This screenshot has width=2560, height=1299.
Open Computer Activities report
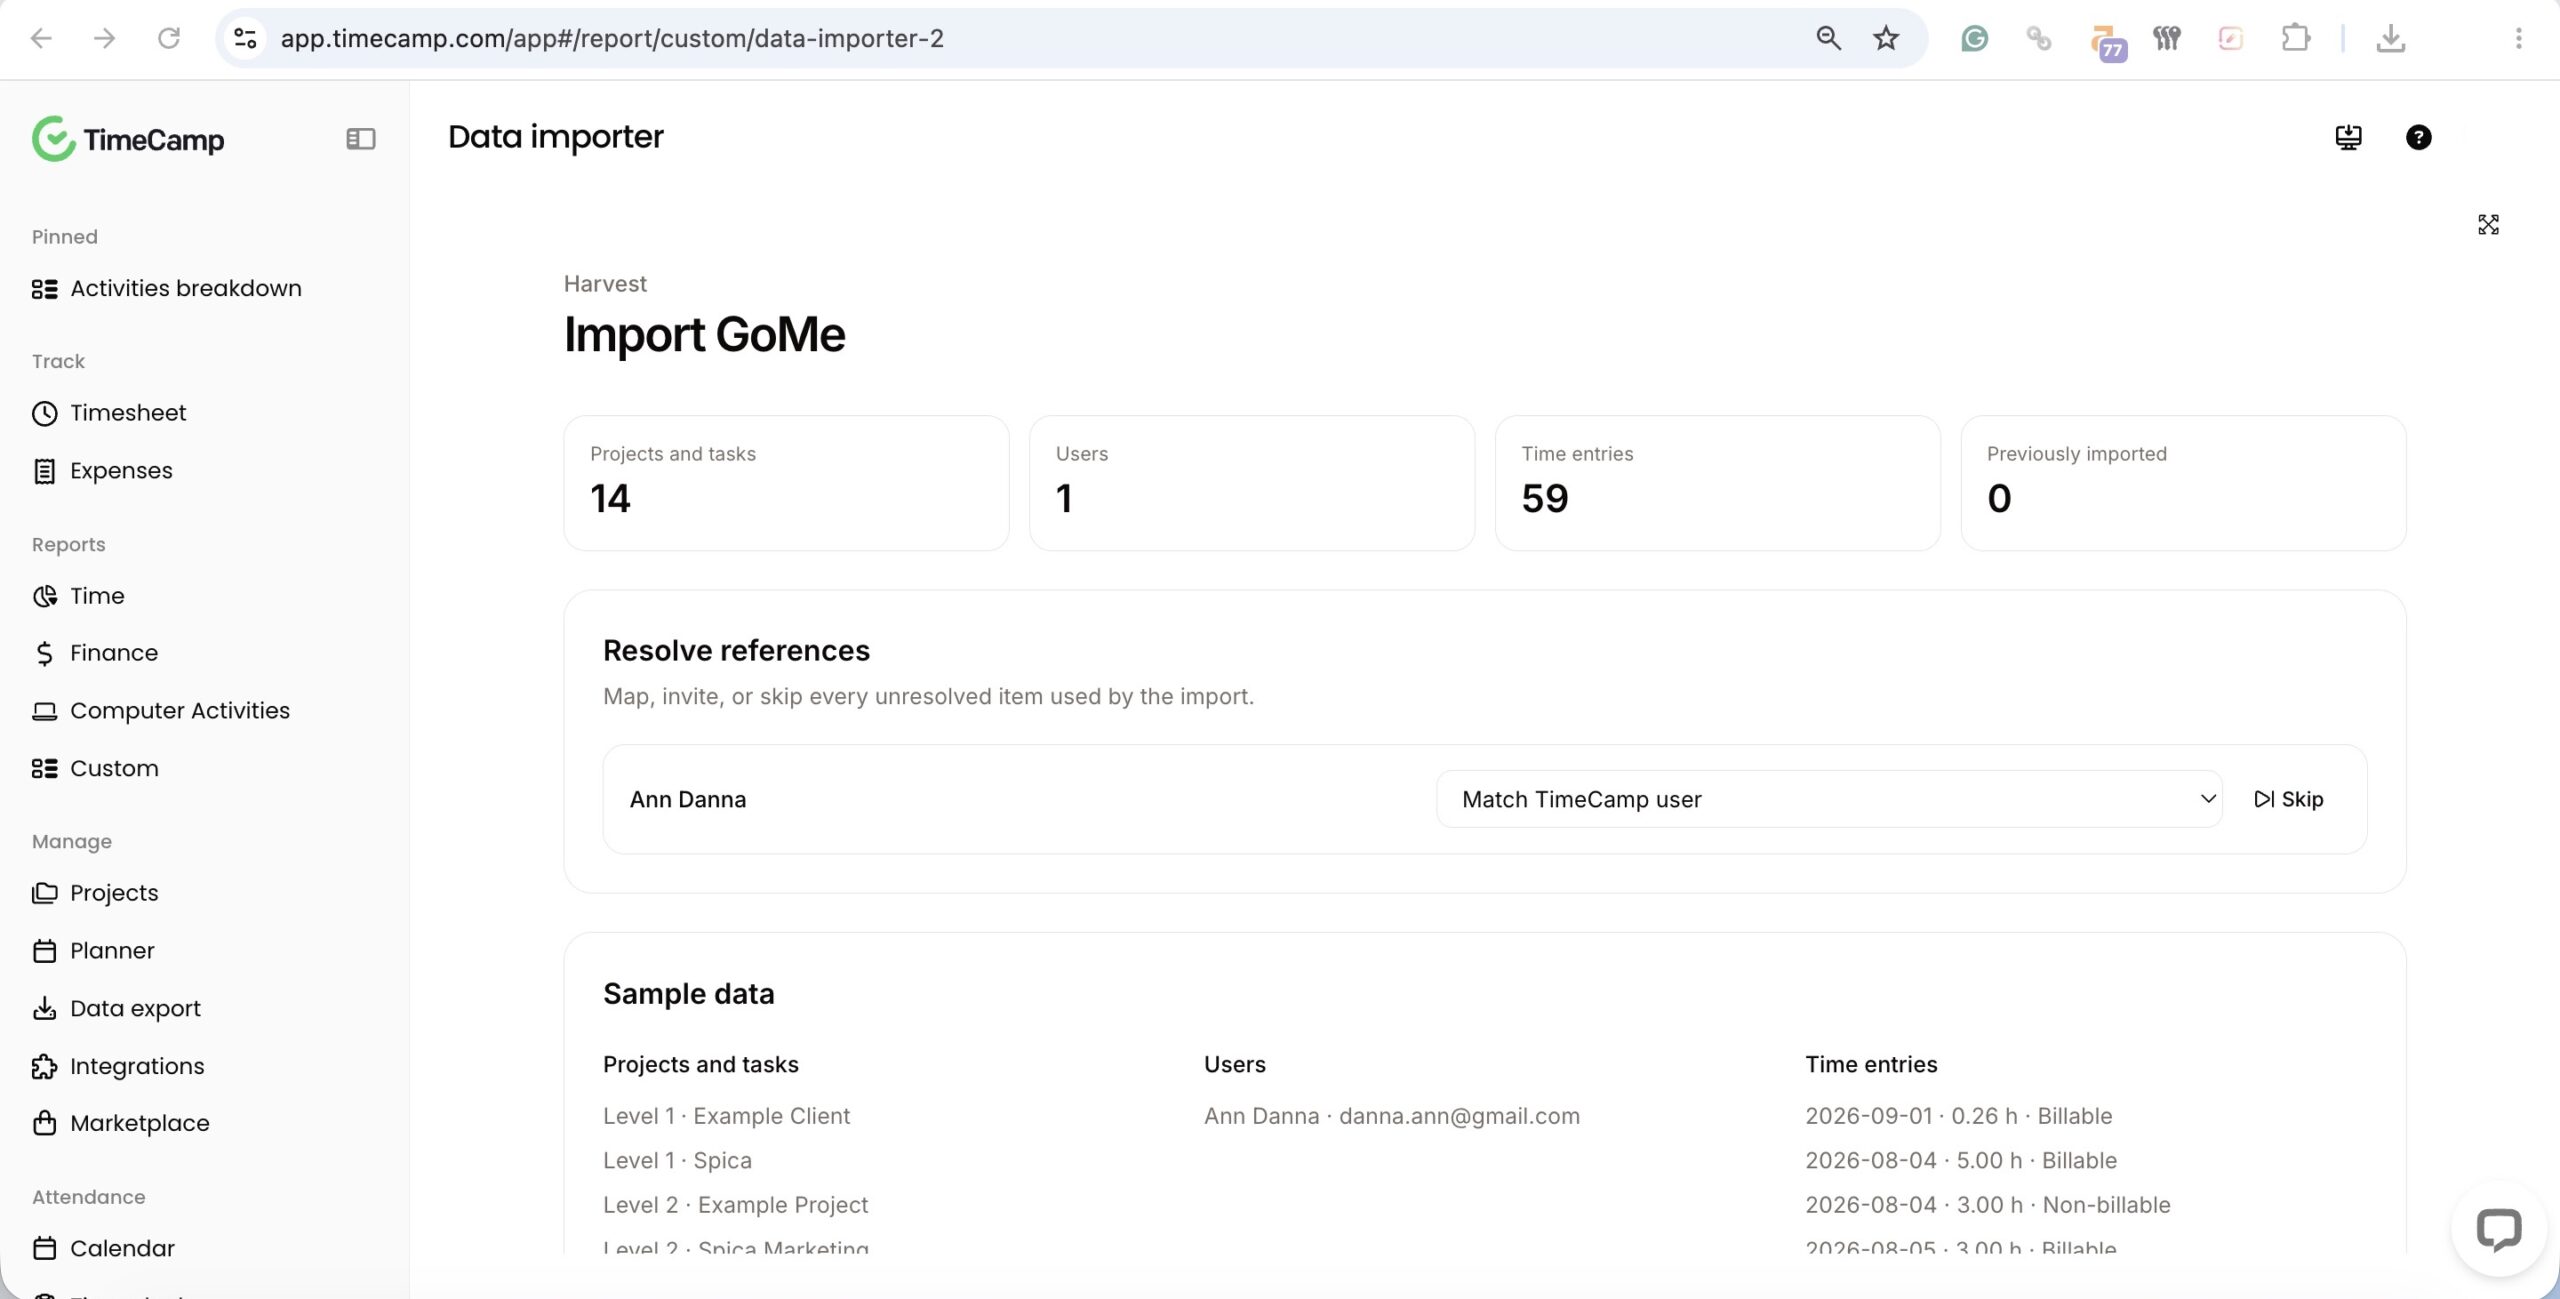tap(180, 711)
